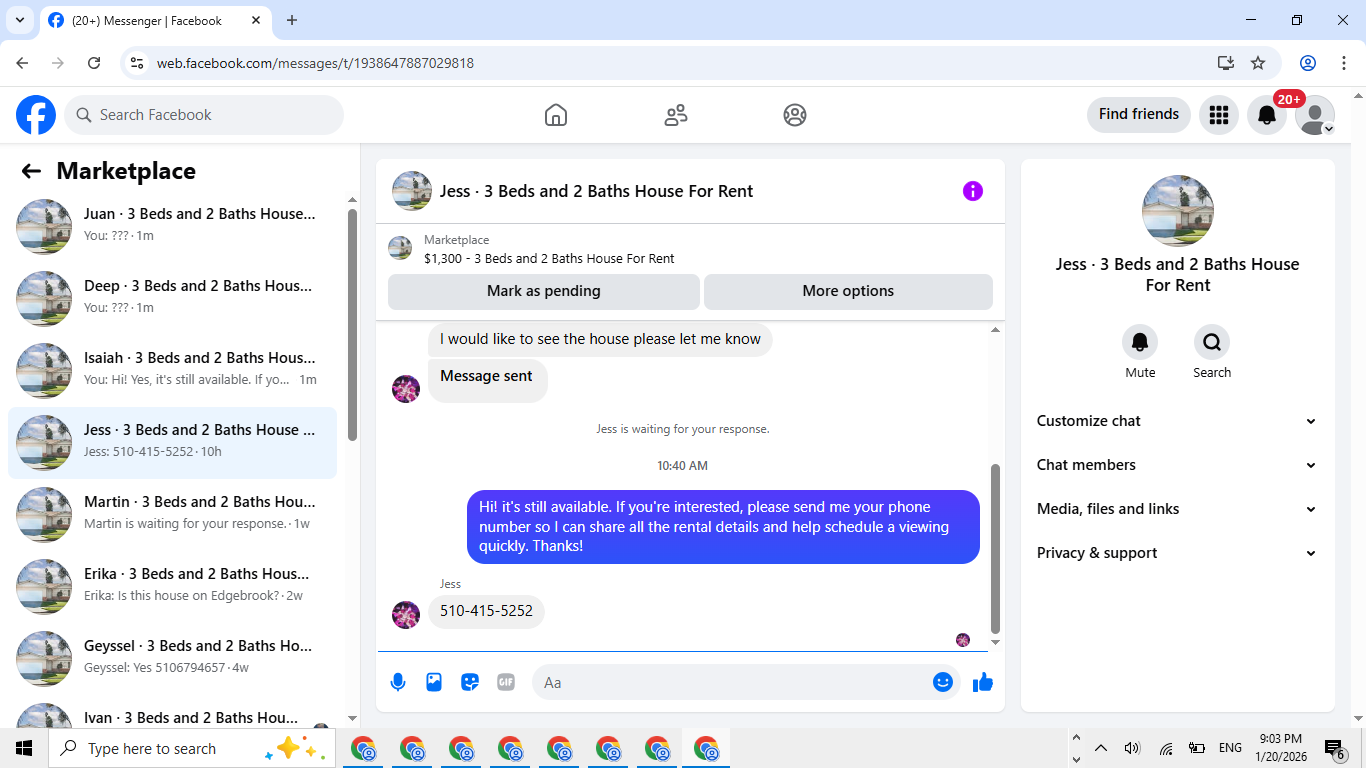Open the notifications bell icon
Image resolution: width=1366 pixels, height=768 pixels.
[x=1267, y=115]
